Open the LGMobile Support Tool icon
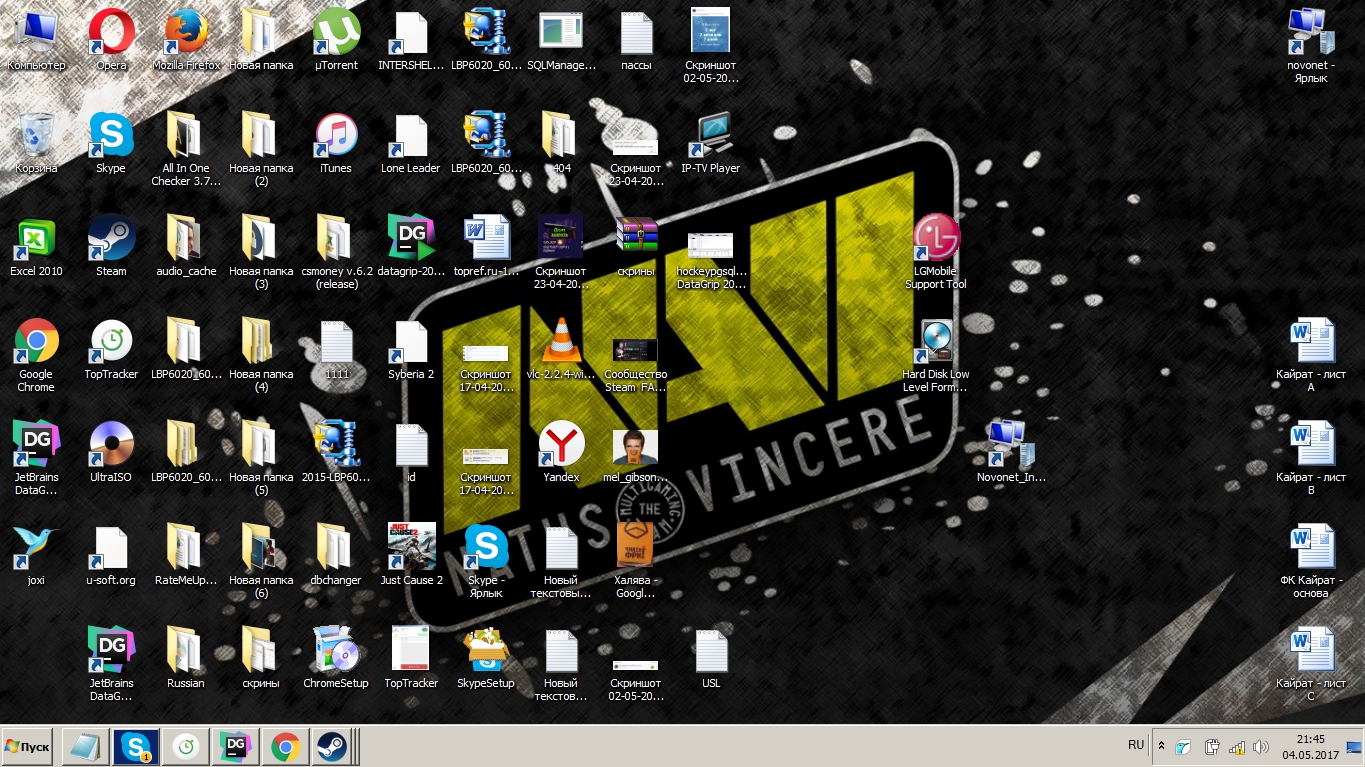1365x767 pixels. coord(936,239)
